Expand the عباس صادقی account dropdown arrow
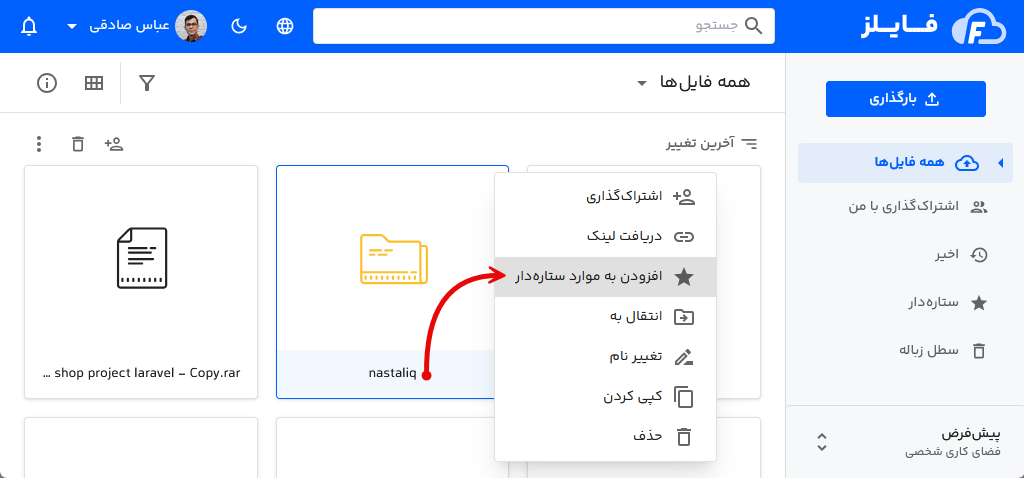Viewport: 1024px width, 478px height. click(x=72, y=27)
